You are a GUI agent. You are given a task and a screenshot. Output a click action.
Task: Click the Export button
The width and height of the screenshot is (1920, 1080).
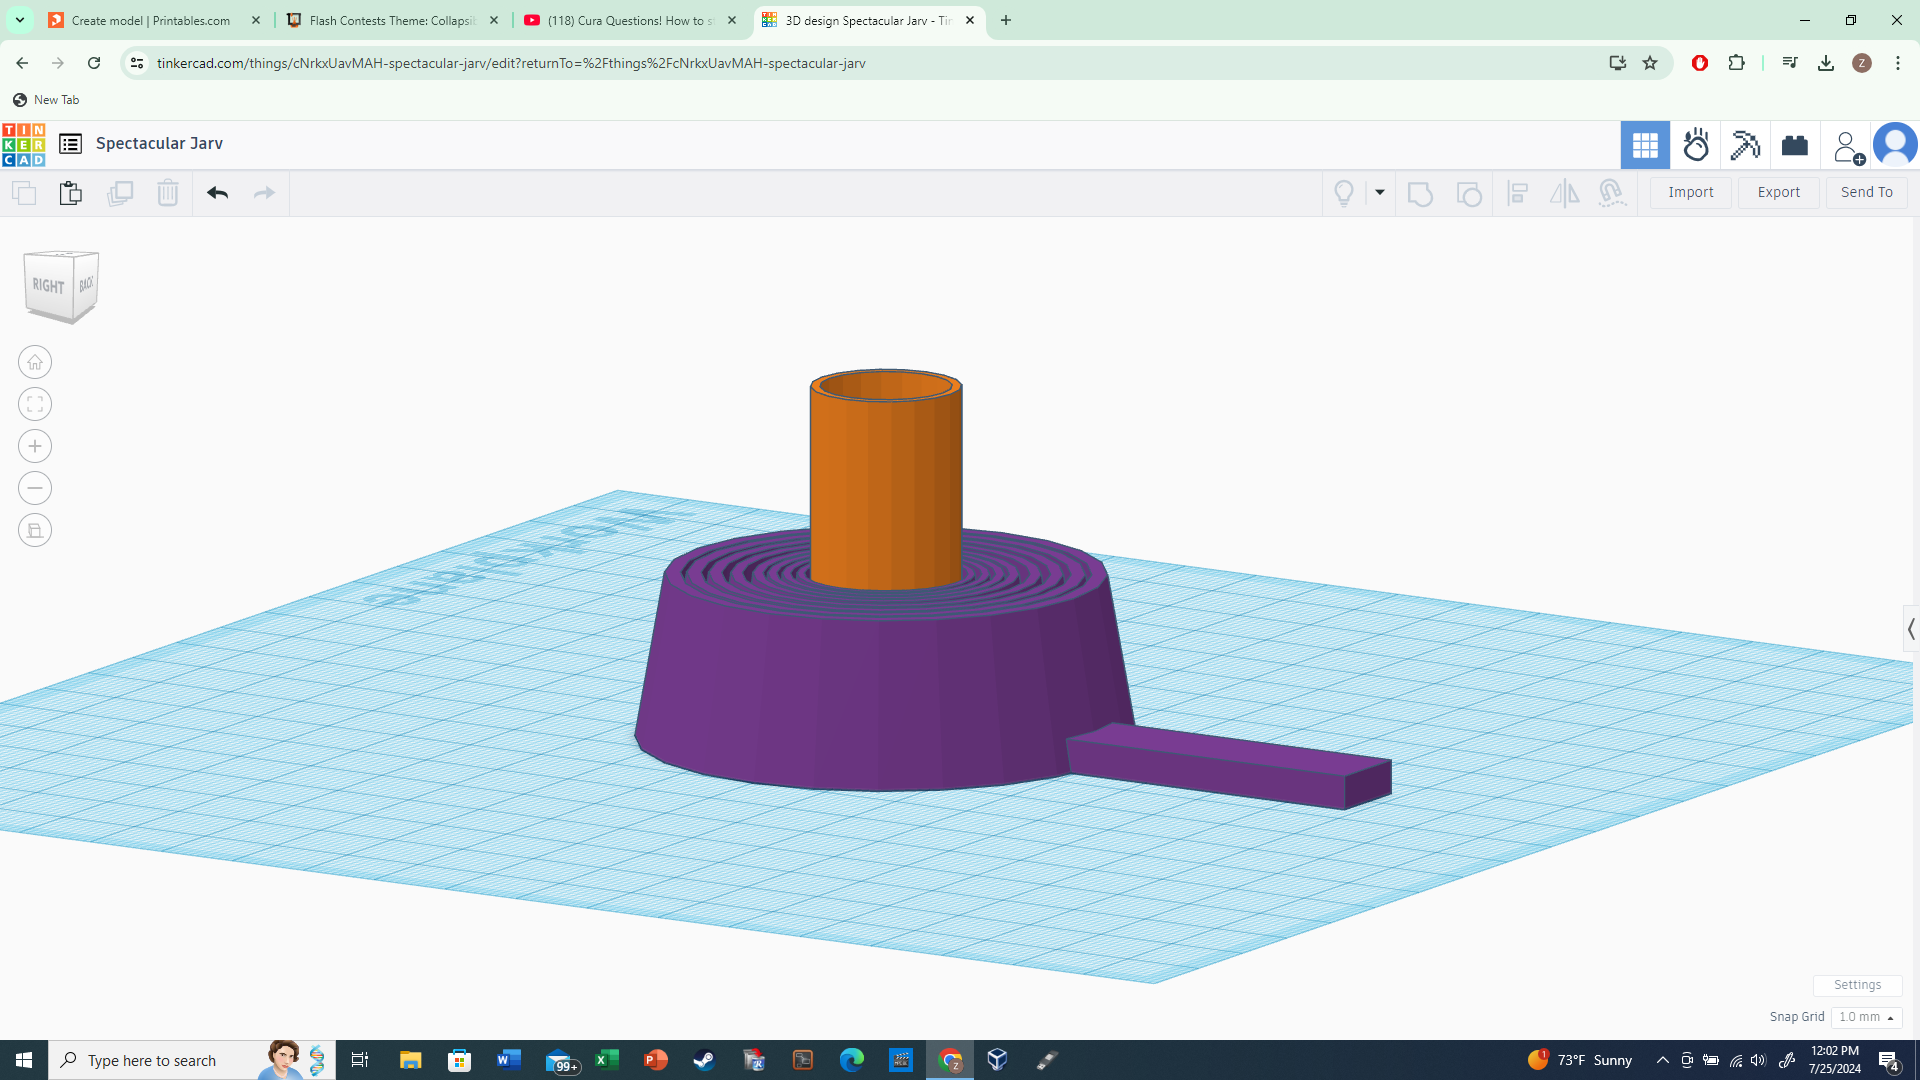tap(1778, 192)
